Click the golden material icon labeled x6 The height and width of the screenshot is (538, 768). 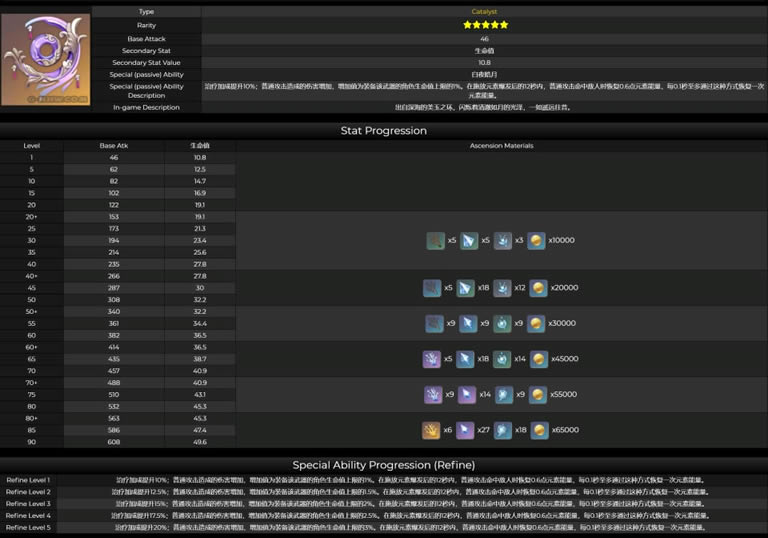click(431, 430)
